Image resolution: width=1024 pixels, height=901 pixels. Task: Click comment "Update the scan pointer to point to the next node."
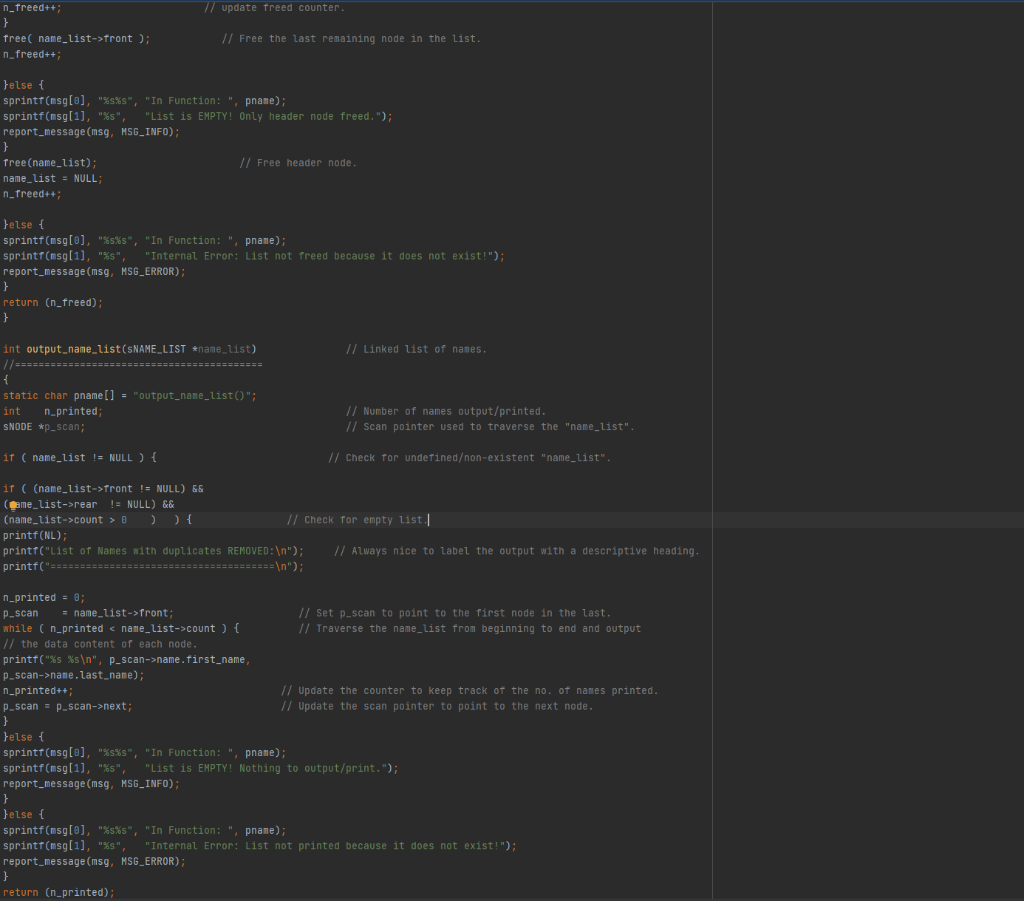[x=437, y=706]
